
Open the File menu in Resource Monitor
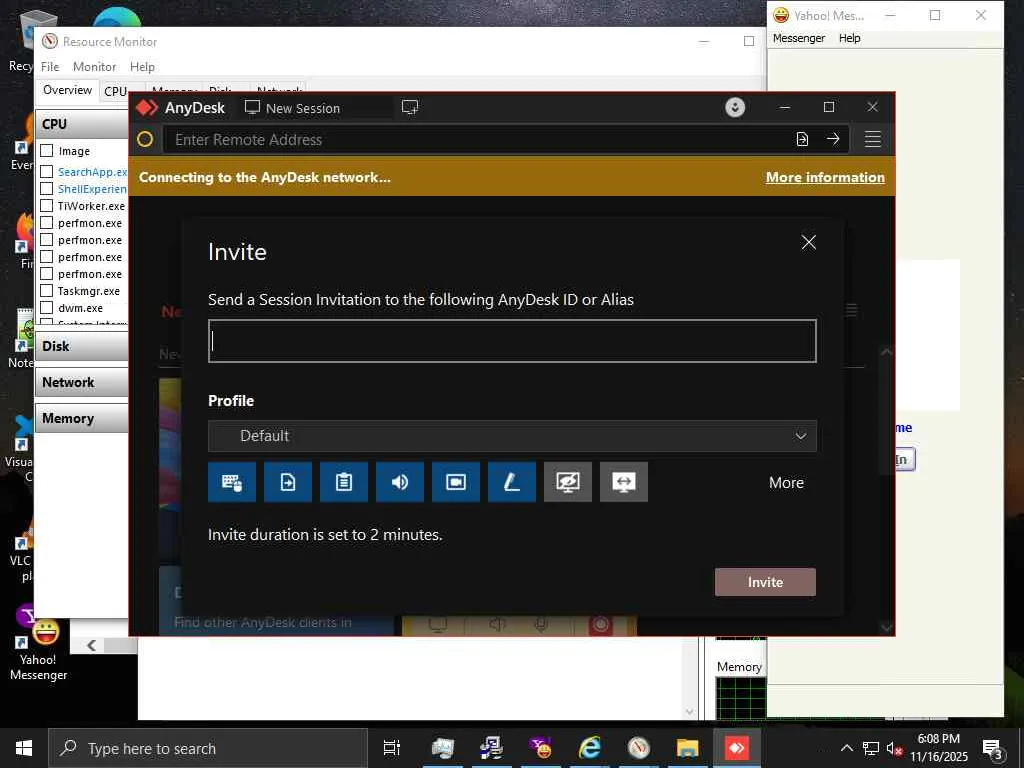pyautogui.click(x=50, y=67)
